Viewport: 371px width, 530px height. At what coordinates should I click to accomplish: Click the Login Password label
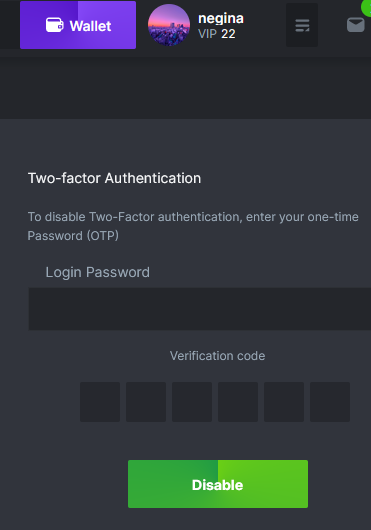coord(98,272)
